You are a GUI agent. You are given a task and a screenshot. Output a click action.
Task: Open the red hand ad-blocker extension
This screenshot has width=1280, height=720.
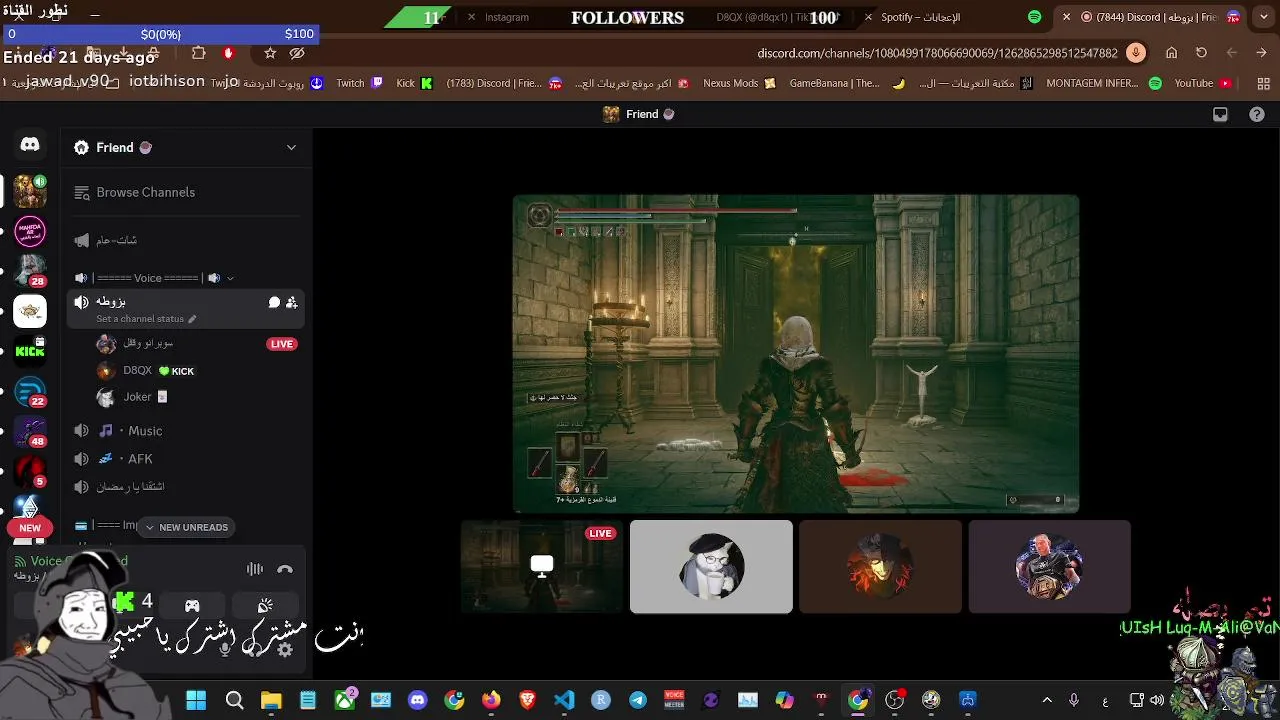pyautogui.click(x=228, y=53)
